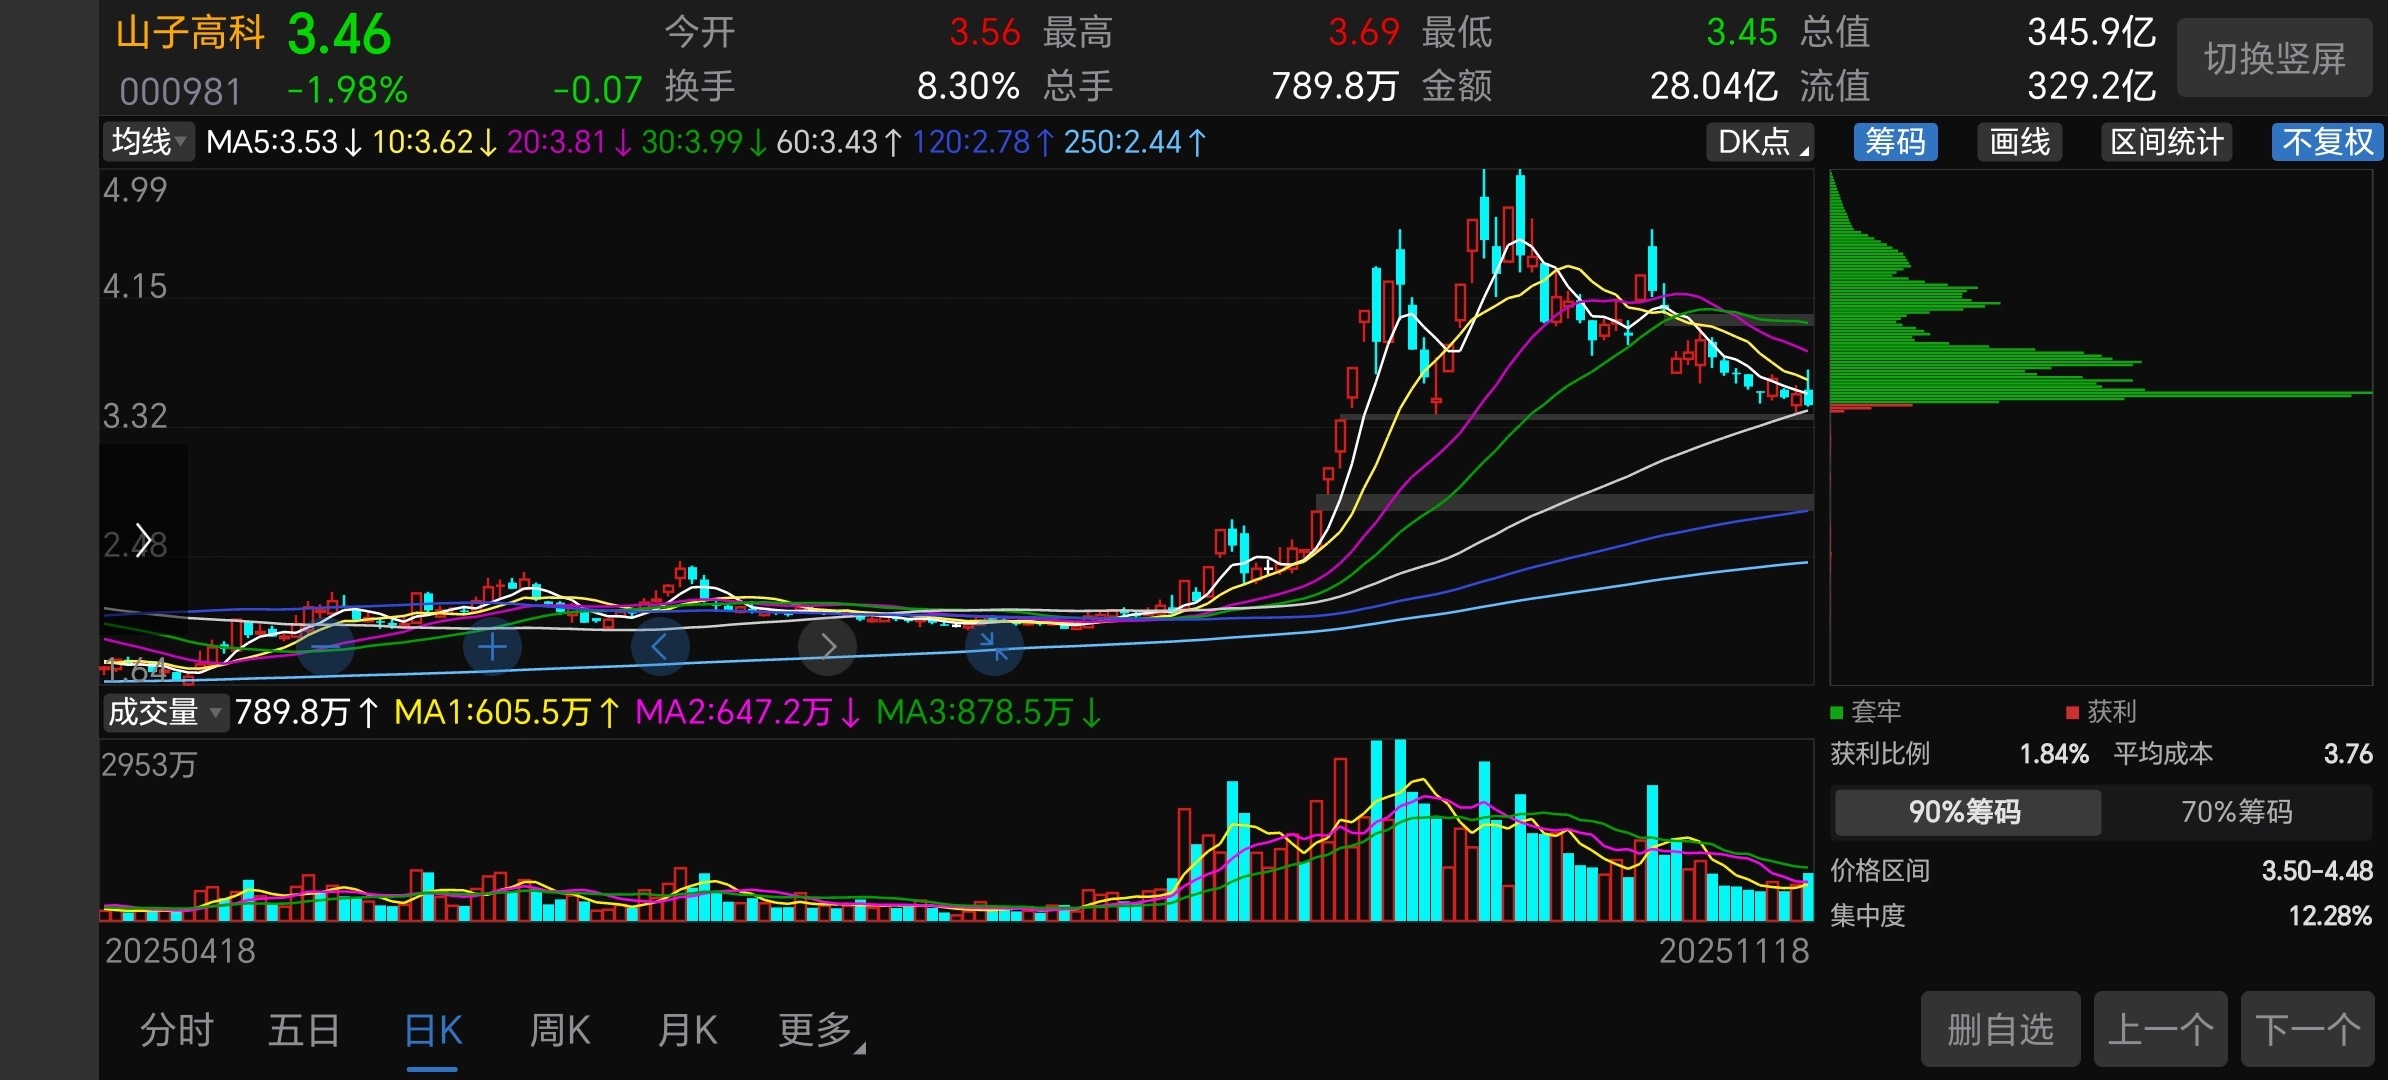Select the 90%筹码 option
Image resolution: width=2388 pixels, height=1080 pixels.
click(1965, 812)
